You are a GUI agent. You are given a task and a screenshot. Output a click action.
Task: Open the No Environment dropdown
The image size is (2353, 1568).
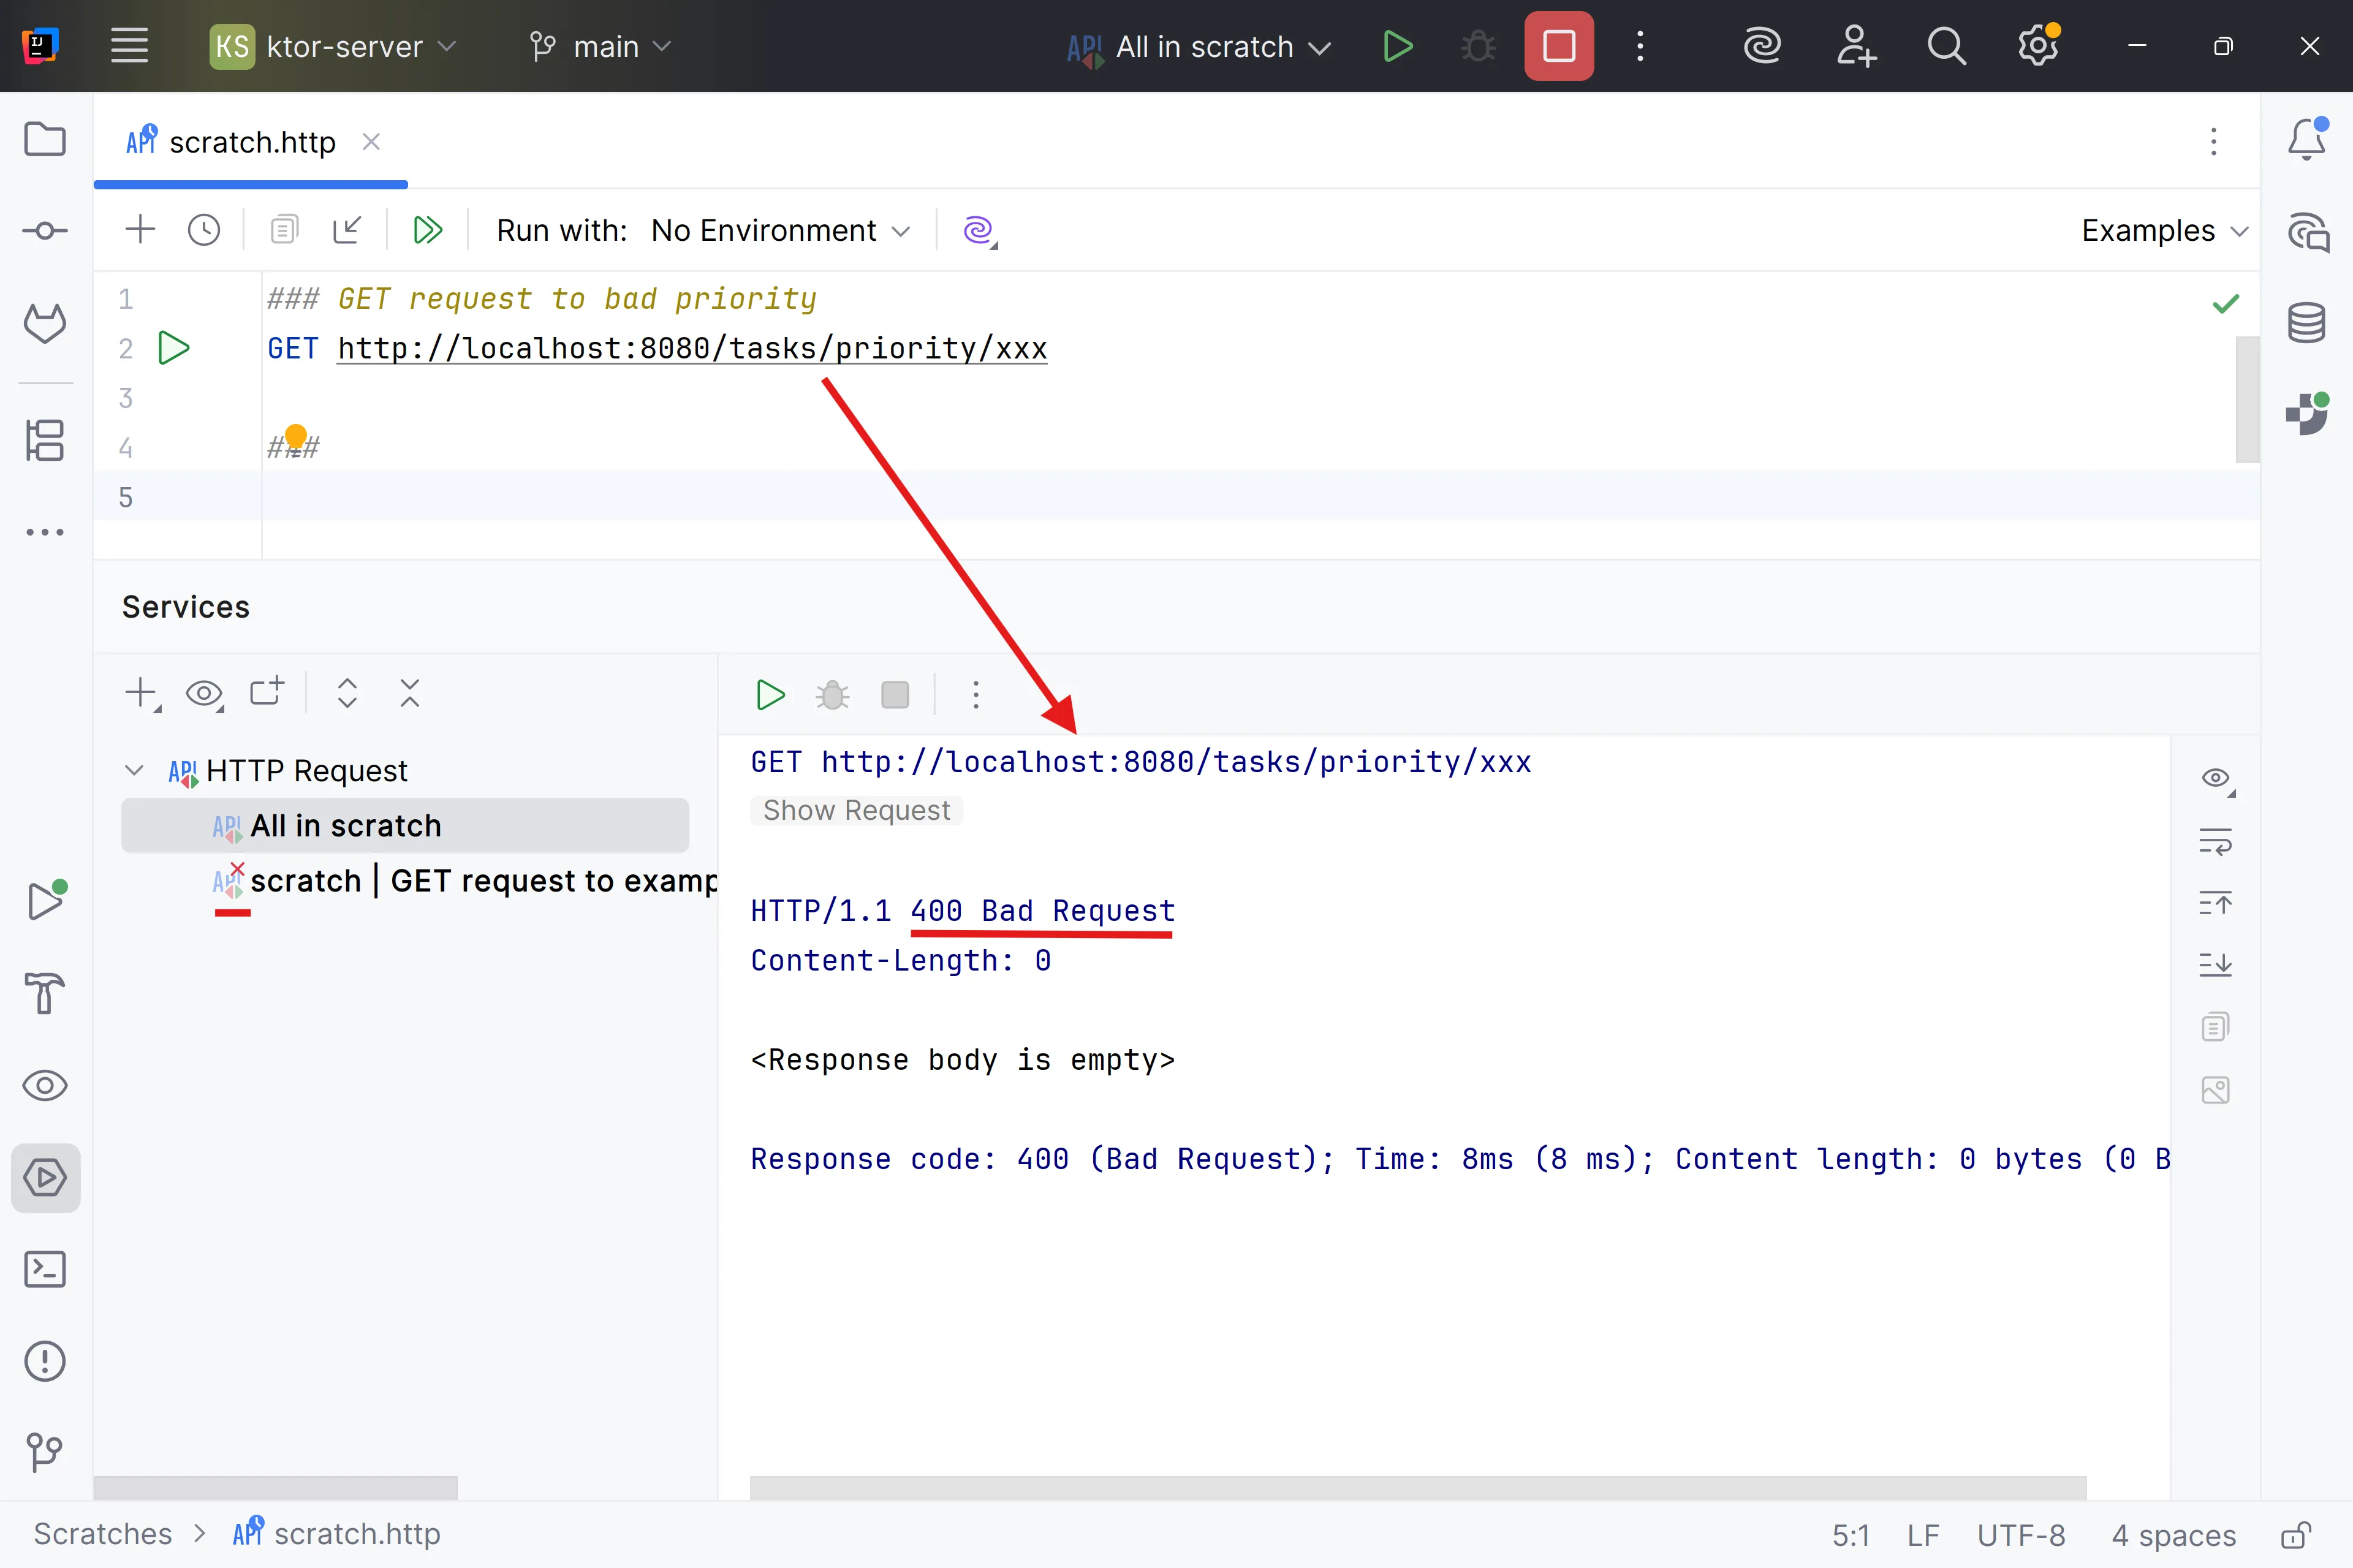780,231
